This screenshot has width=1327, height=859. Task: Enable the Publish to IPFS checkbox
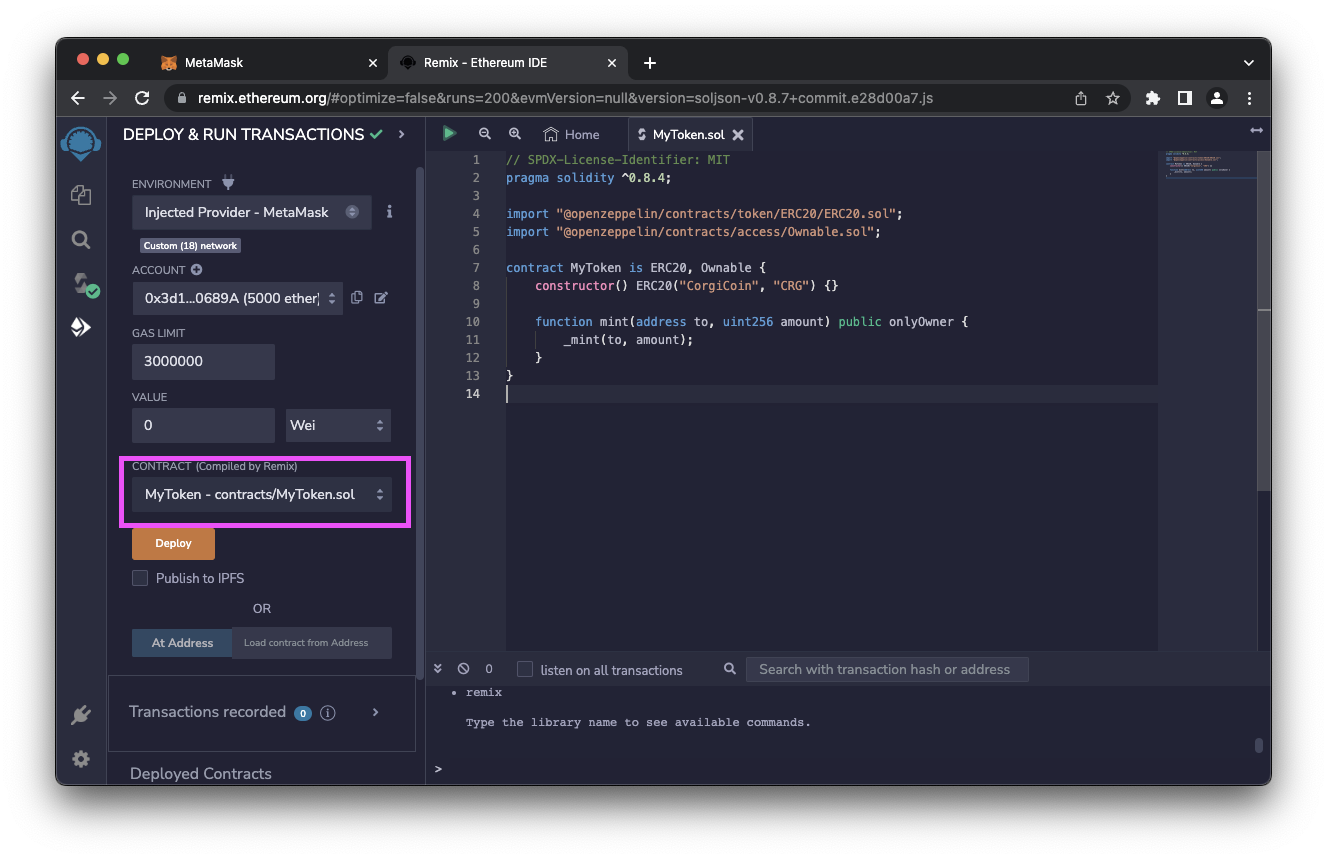tap(140, 578)
